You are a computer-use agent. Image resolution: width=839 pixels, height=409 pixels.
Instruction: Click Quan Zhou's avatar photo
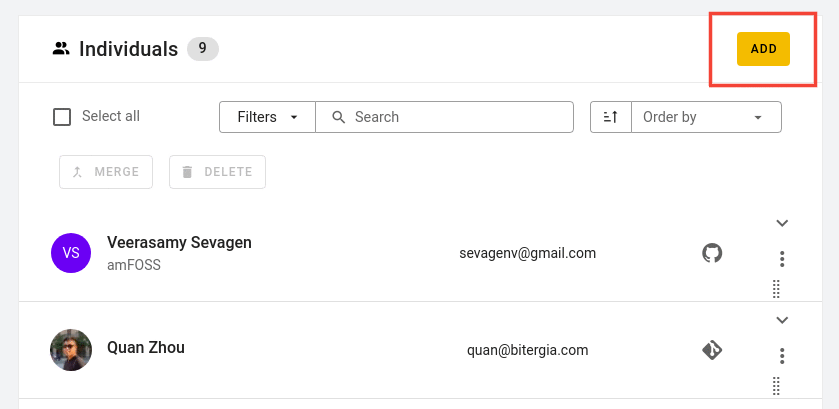pyautogui.click(x=71, y=350)
